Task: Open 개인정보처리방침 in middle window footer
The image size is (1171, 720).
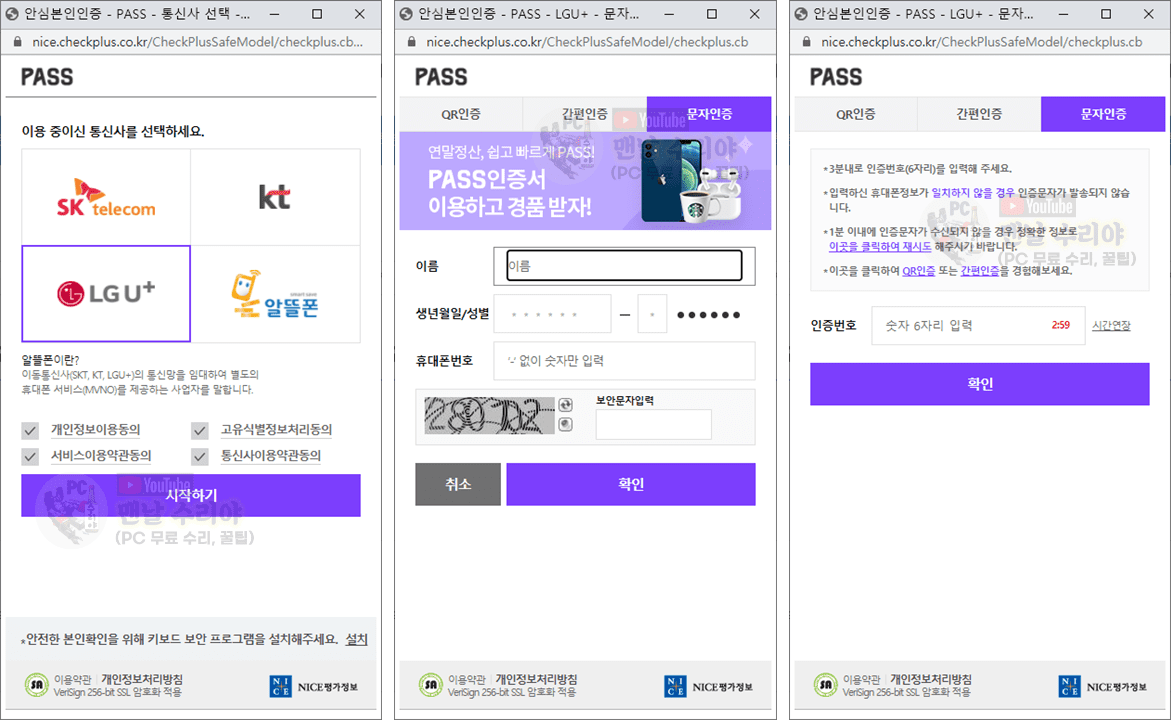Action: 536,680
